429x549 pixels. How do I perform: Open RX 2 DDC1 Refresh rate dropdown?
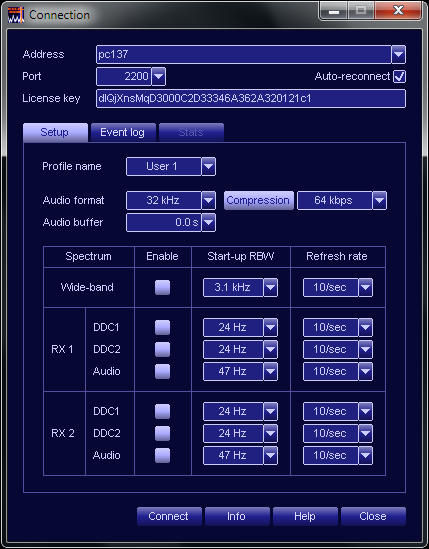365,411
